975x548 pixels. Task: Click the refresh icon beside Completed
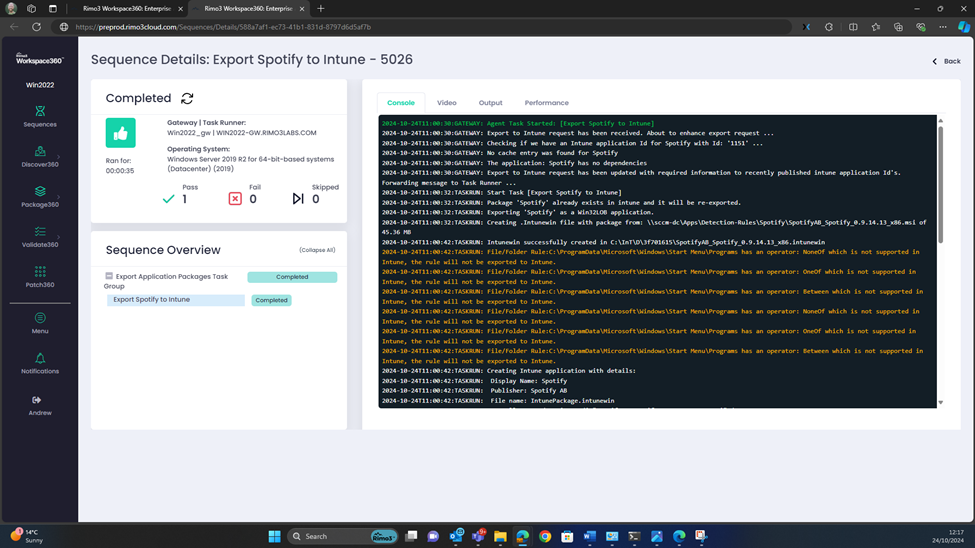[x=187, y=98]
